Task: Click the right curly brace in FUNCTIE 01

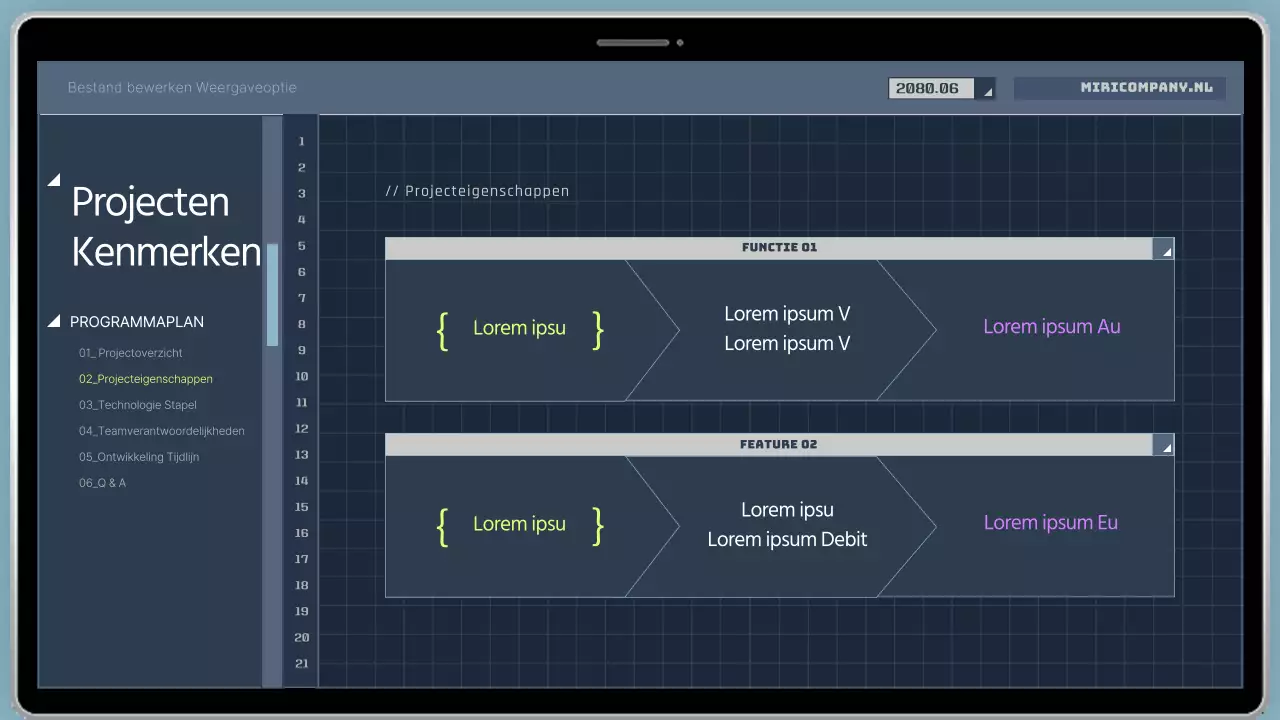Action: click(598, 330)
